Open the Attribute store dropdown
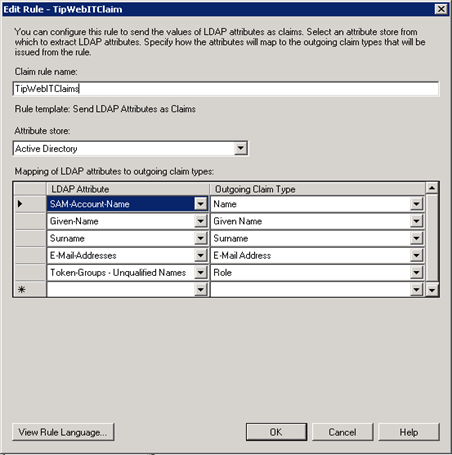The height and width of the screenshot is (455, 452). click(x=240, y=148)
